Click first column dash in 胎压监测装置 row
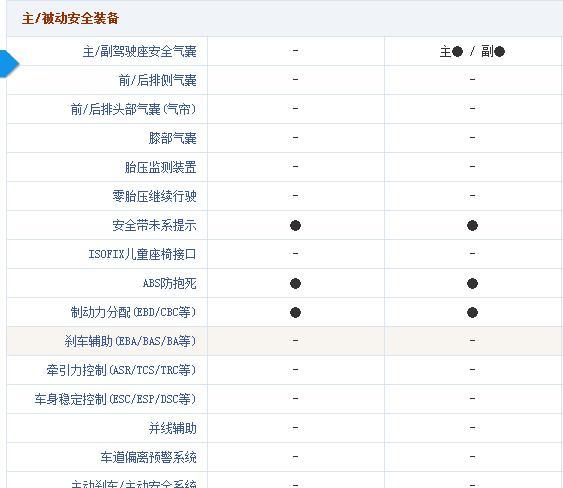563x488 pixels. pyautogui.click(x=295, y=166)
